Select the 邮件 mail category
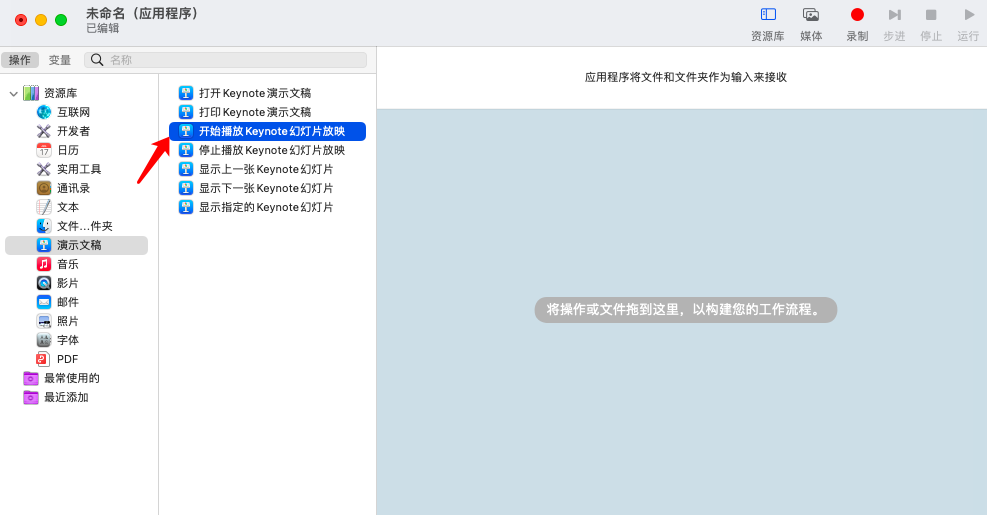This screenshot has width=987, height=515. coord(68,302)
